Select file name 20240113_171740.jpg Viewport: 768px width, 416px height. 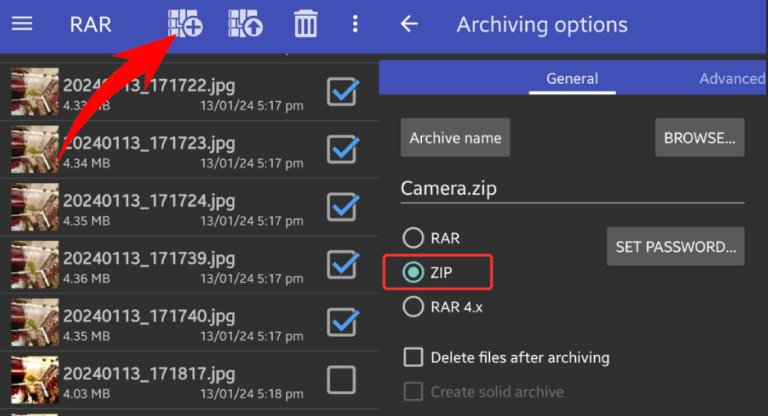pyautogui.click(x=149, y=316)
